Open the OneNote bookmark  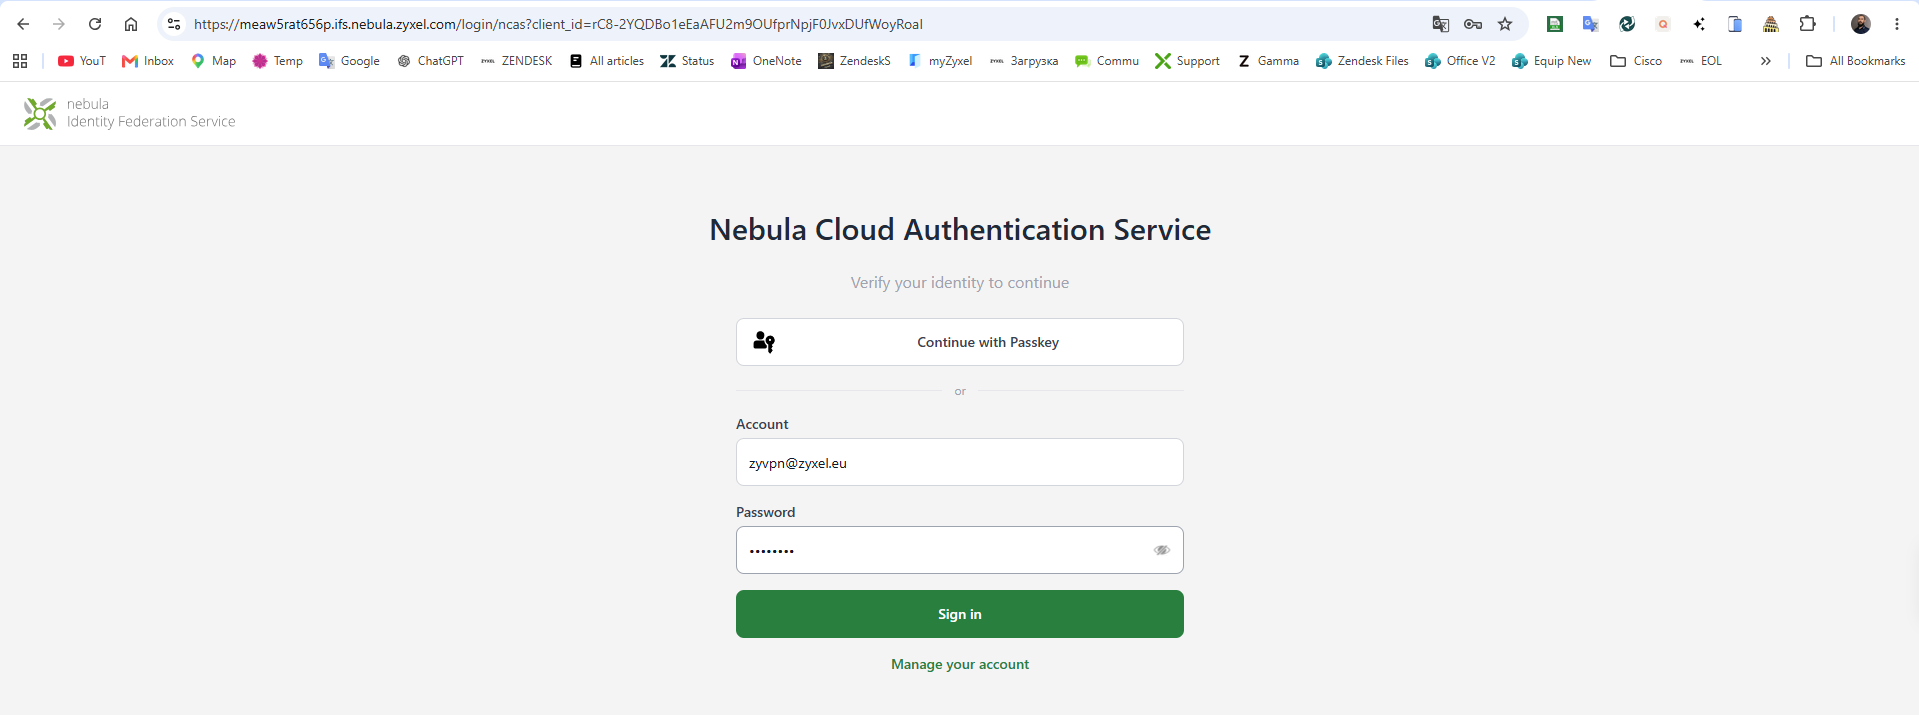click(767, 61)
